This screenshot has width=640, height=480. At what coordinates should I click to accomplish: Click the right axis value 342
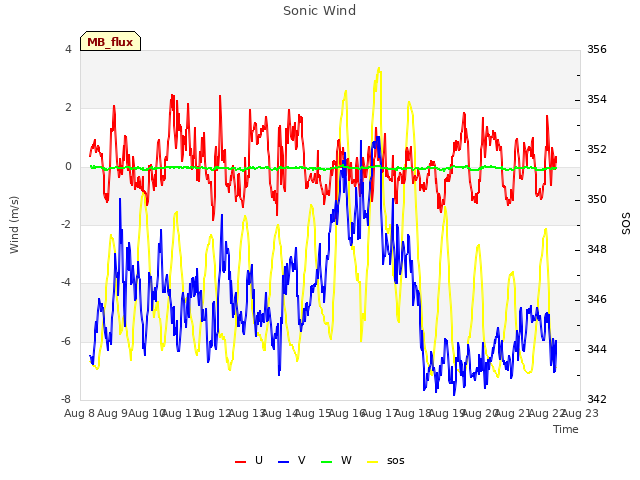point(597,399)
